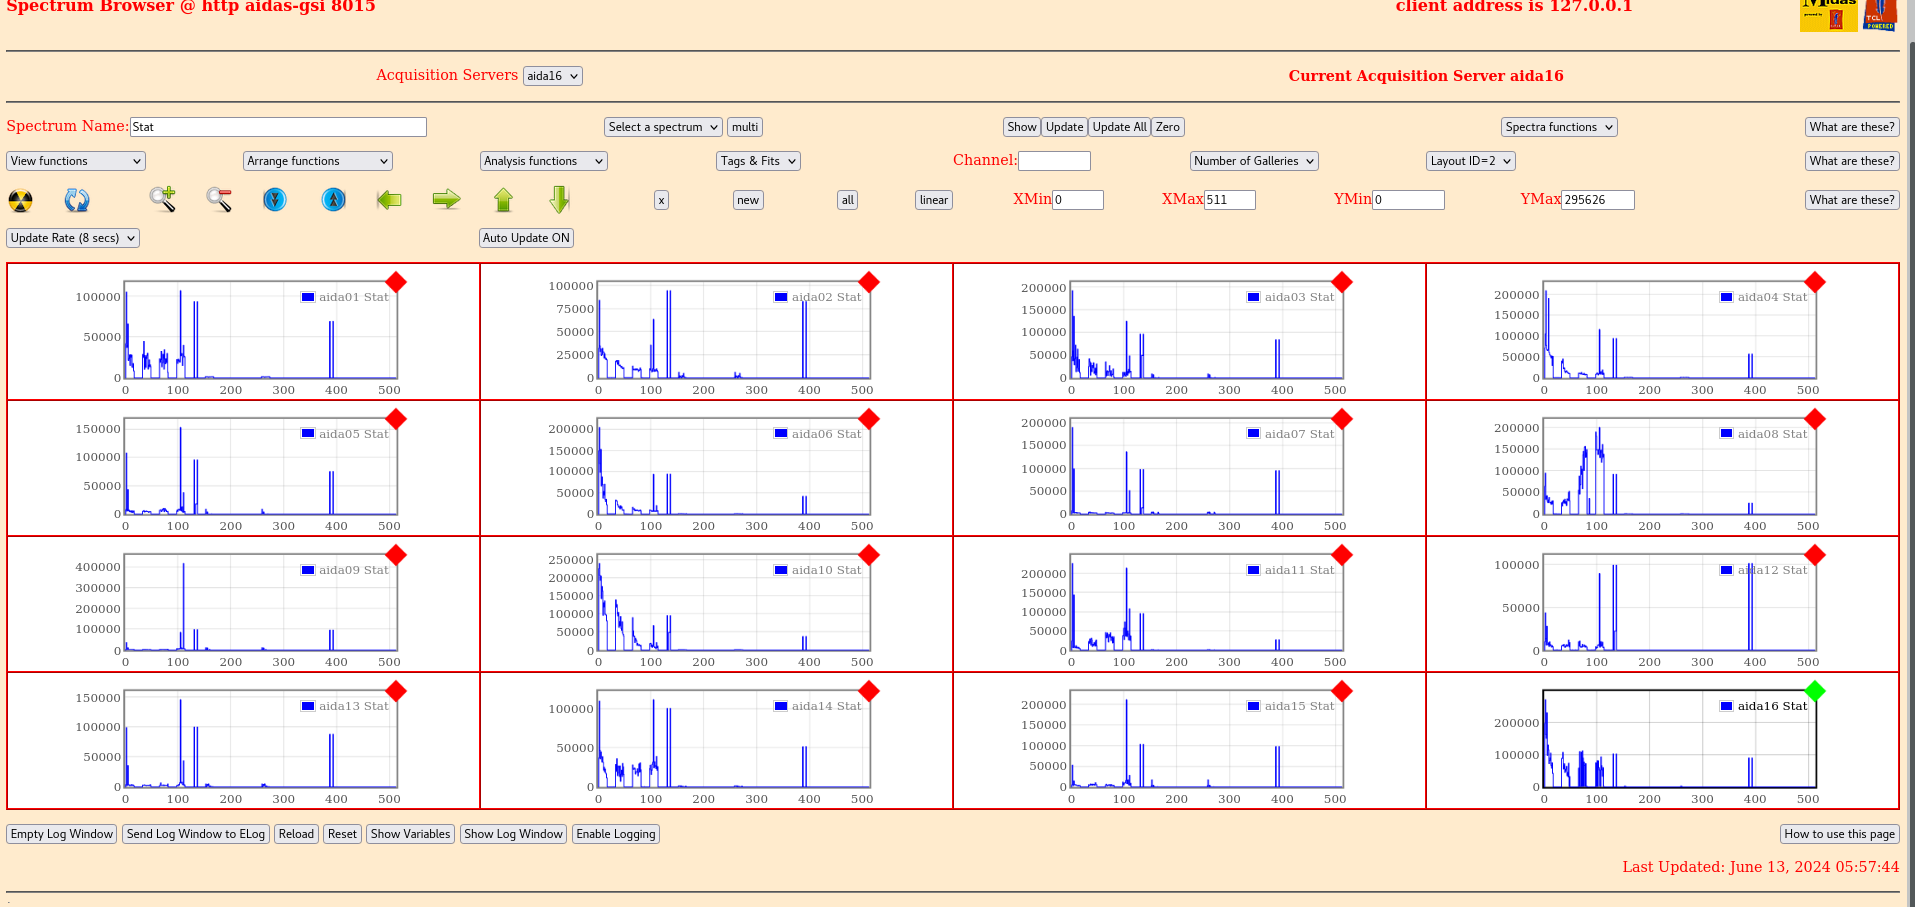Click the blue refresh arrows icon
Screen dimensions: 1915x907
pyautogui.click(x=77, y=200)
